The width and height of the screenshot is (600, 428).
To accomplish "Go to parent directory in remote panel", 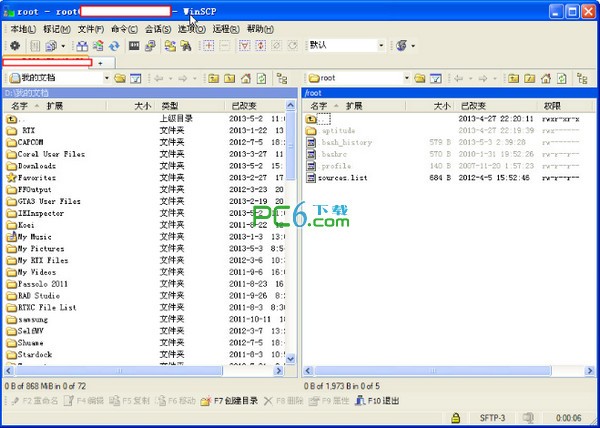I will pyautogui.click(x=513, y=78).
